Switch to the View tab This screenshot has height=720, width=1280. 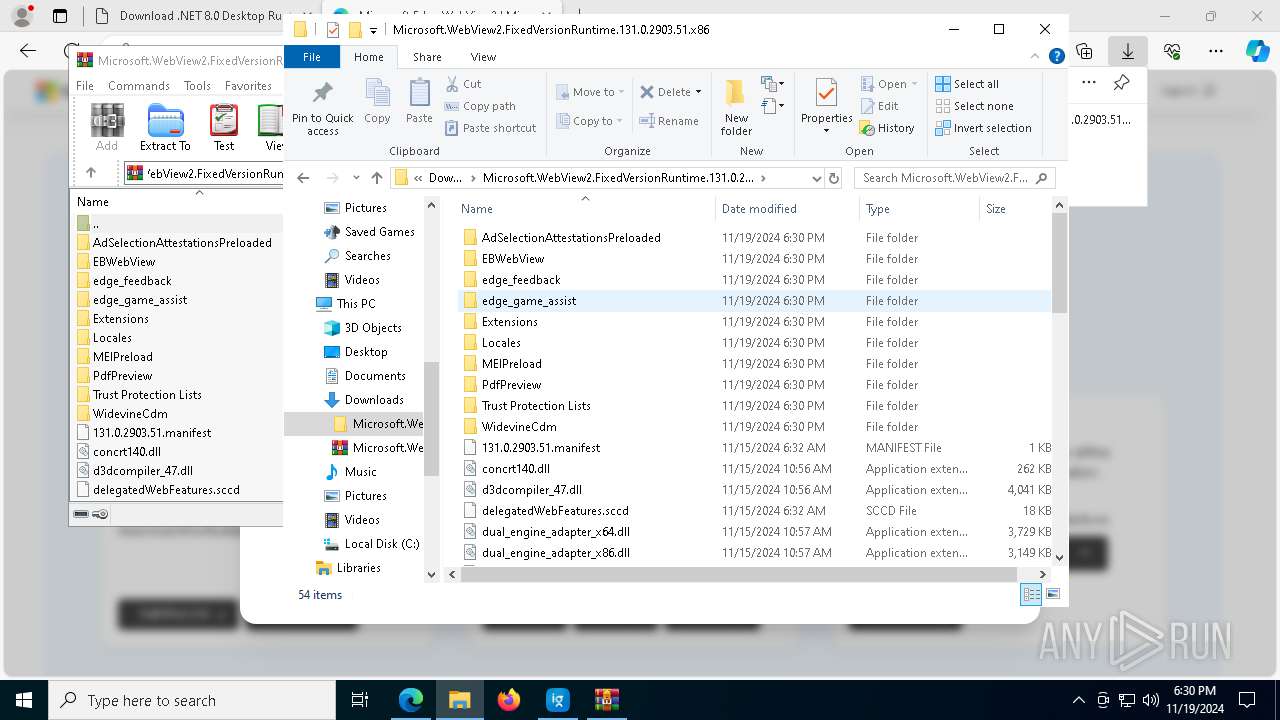pos(483,57)
